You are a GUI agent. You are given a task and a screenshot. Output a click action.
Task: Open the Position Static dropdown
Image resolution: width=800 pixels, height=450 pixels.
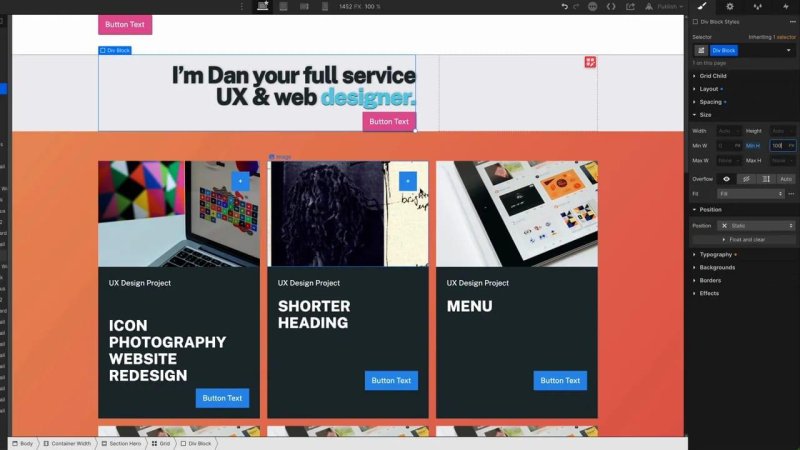pos(756,226)
